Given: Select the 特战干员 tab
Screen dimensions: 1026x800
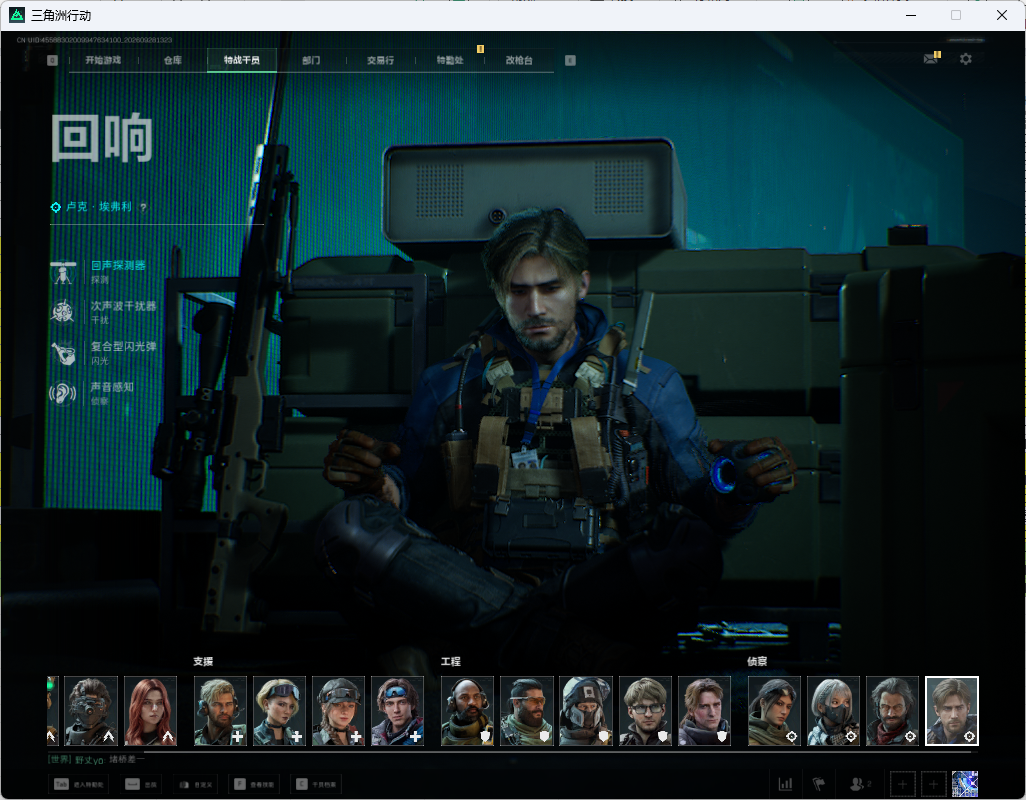Looking at the screenshot, I should point(241,60).
